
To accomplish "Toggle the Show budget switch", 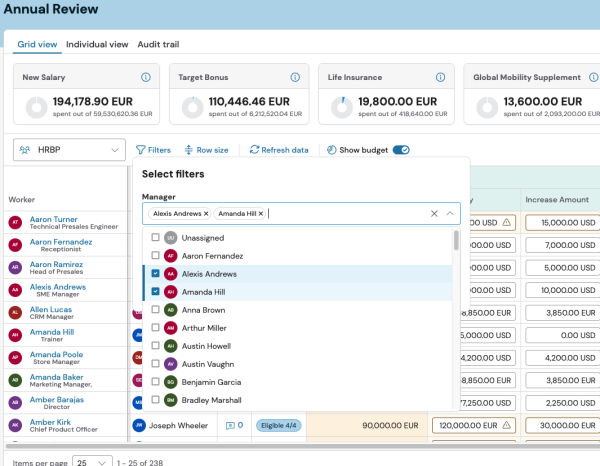I will click(x=400, y=150).
